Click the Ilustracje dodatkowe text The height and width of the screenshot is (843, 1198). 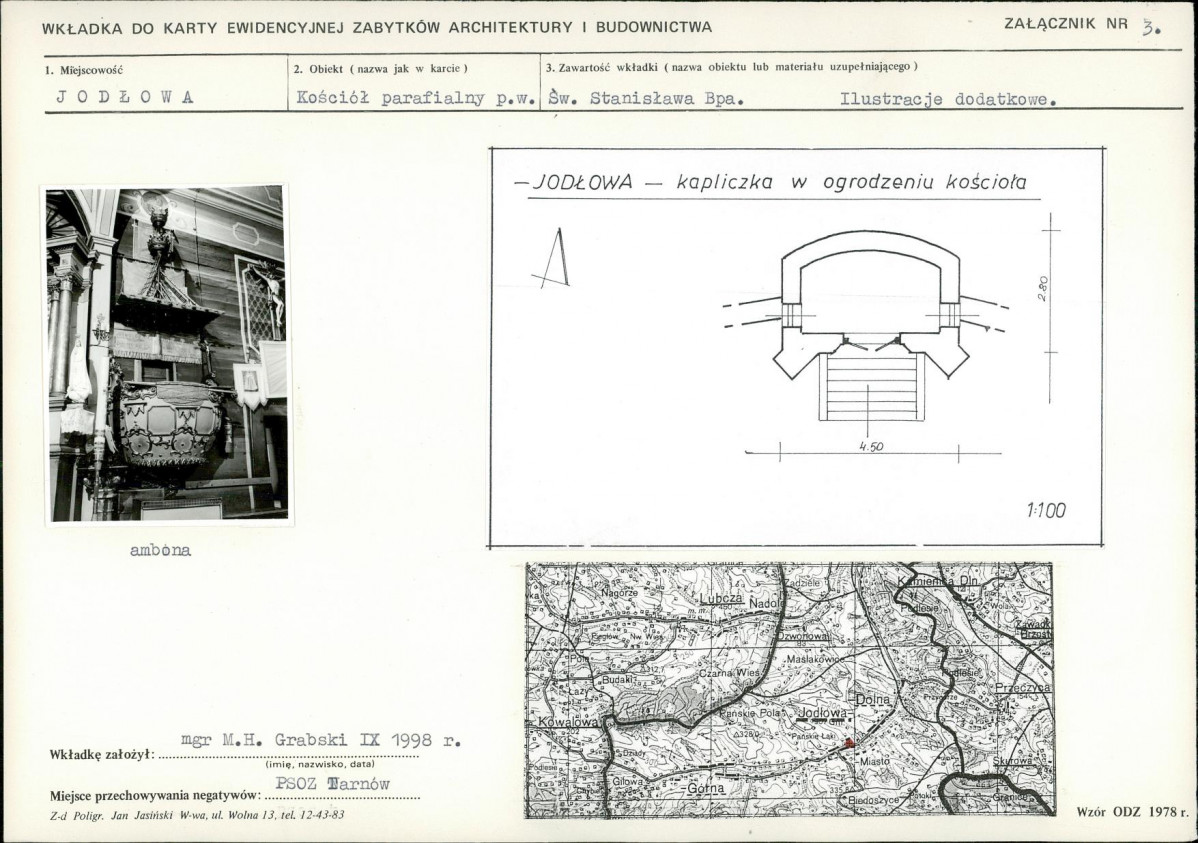click(948, 99)
